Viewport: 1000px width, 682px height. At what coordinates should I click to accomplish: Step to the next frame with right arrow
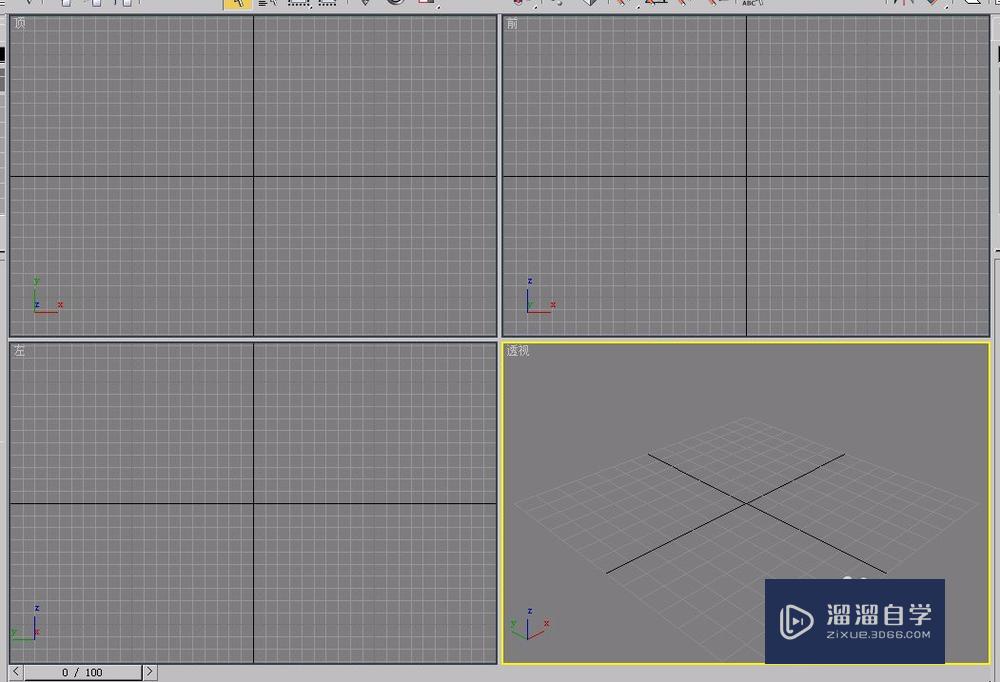tap(150, 672)
